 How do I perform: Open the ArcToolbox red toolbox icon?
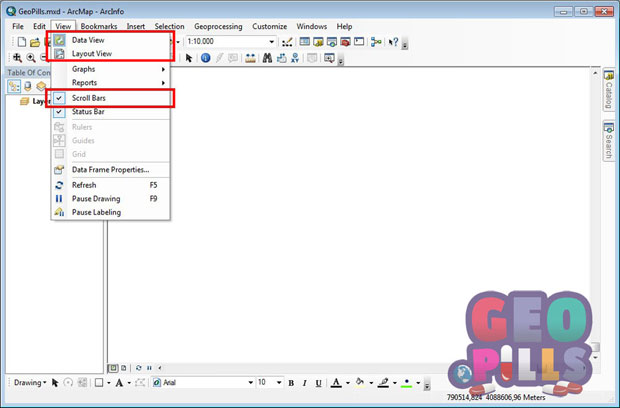click(x=345, y=42)
